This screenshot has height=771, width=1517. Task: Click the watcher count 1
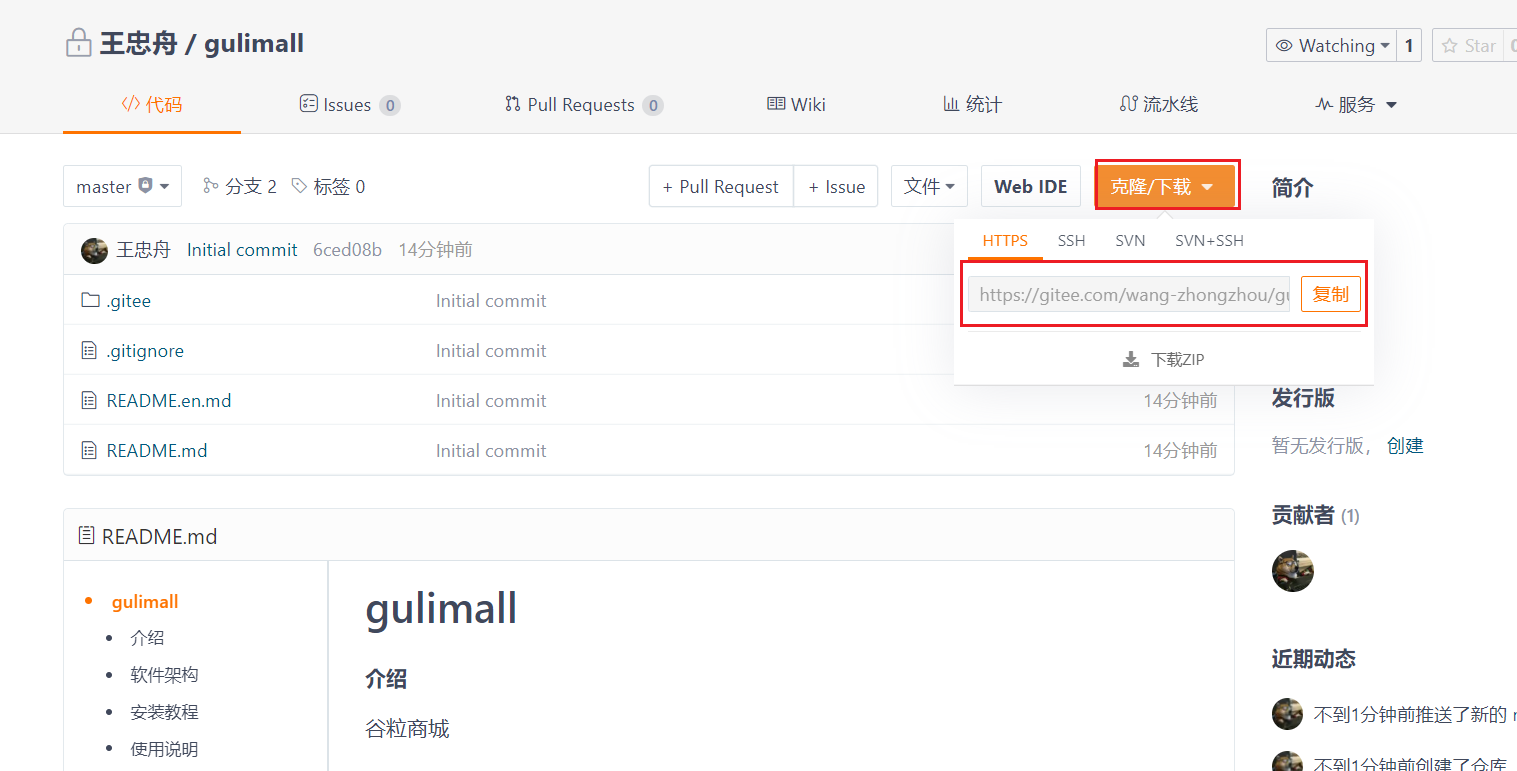coord(1409,45)
